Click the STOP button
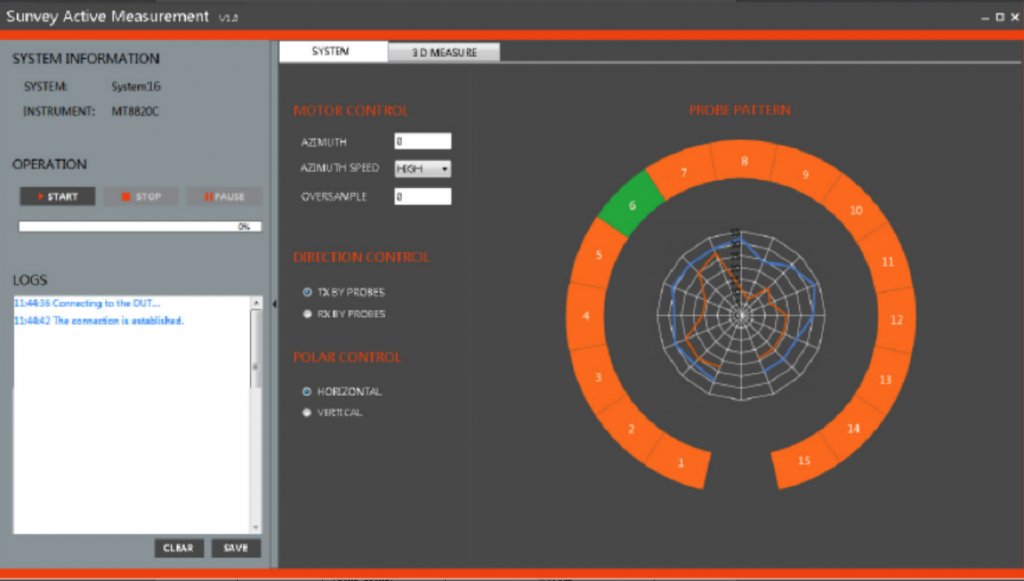 [x=141, y=196]
